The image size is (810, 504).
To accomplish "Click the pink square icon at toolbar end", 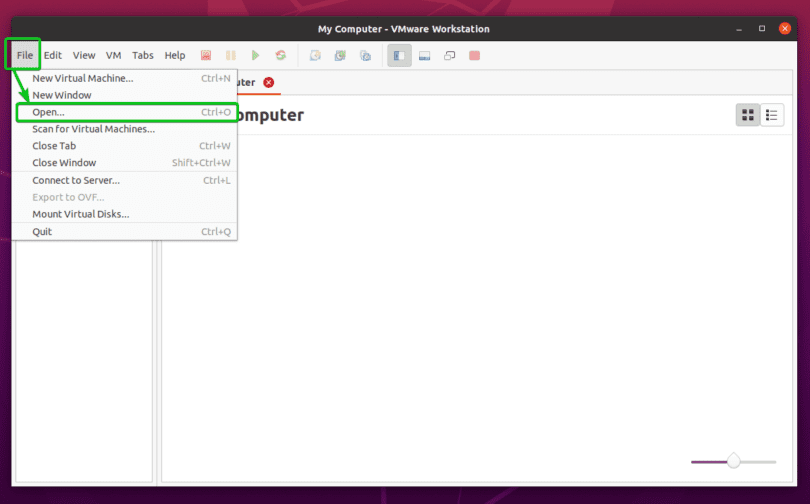I will click(x=474, y=55).
